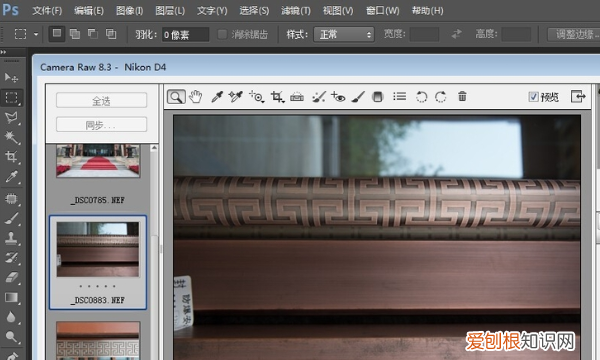Open the 文字(Y) menu
The height and width of the screenshot is (360, 600).
click(212, 10)
